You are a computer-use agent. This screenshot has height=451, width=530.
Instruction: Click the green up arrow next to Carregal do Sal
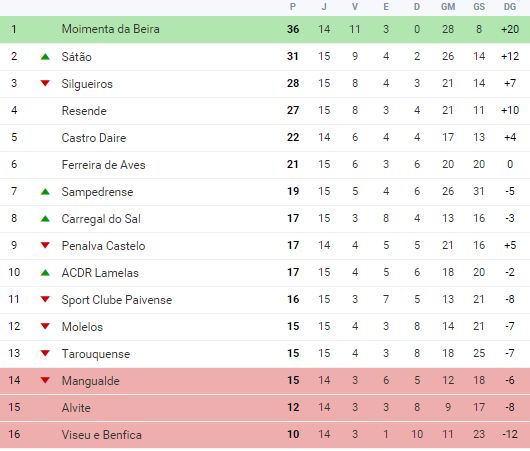45,219
